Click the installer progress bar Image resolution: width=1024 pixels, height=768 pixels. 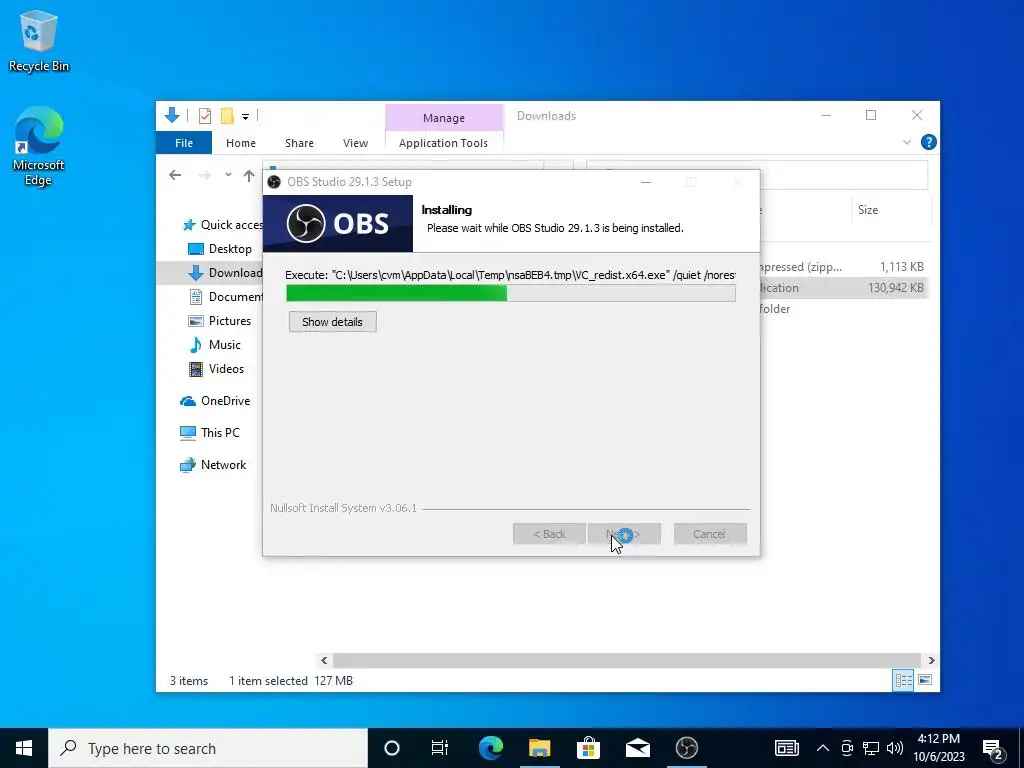[x=511, y=293]
